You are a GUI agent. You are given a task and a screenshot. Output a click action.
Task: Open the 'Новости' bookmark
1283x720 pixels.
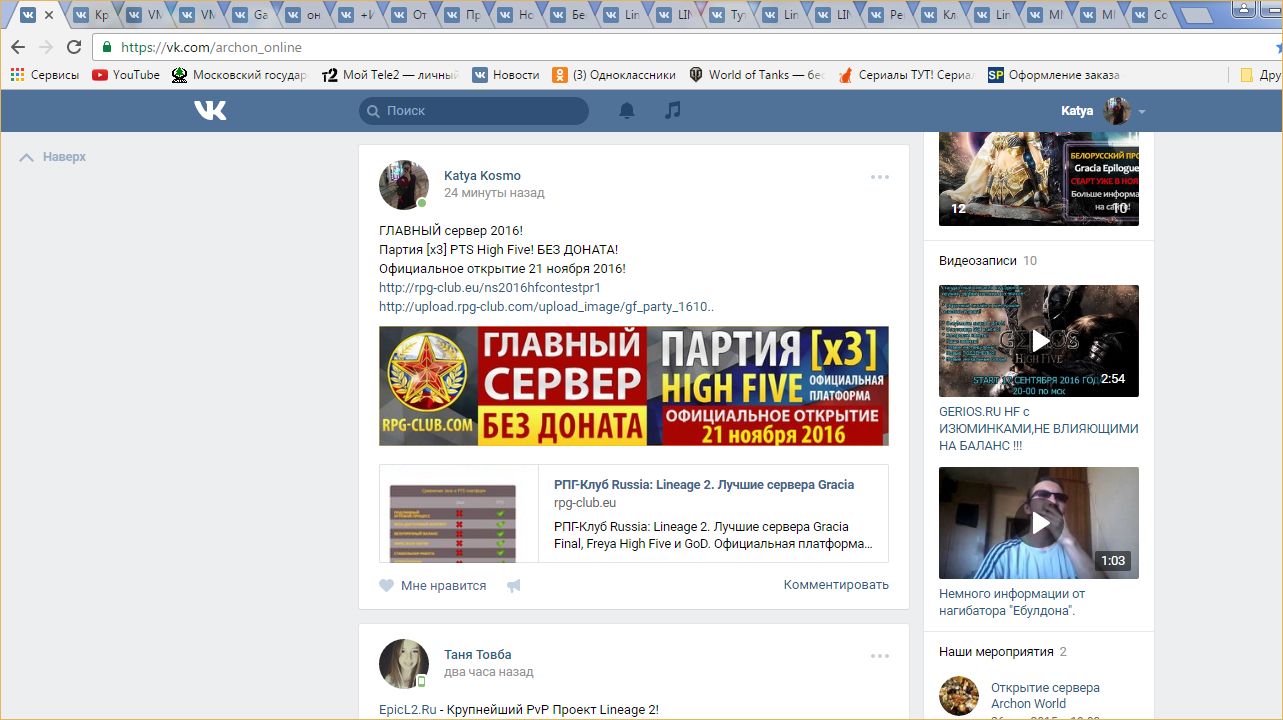tap(506, 75)
